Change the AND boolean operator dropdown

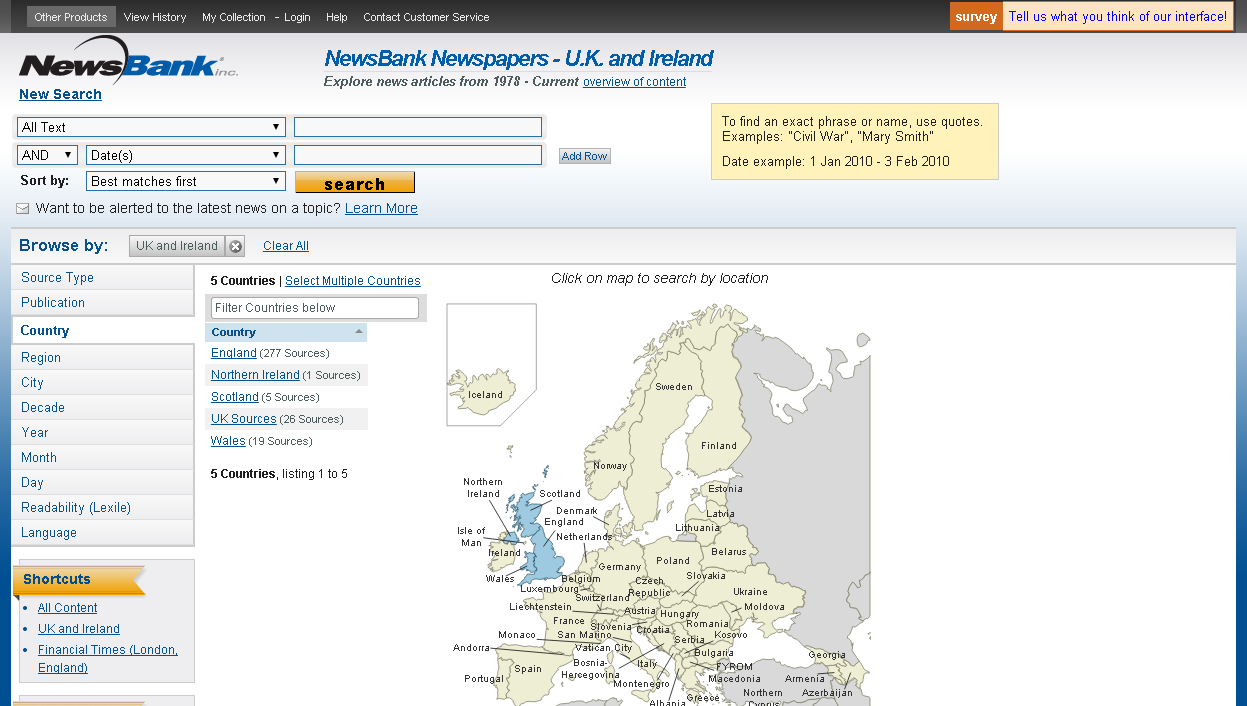point(46,154)
